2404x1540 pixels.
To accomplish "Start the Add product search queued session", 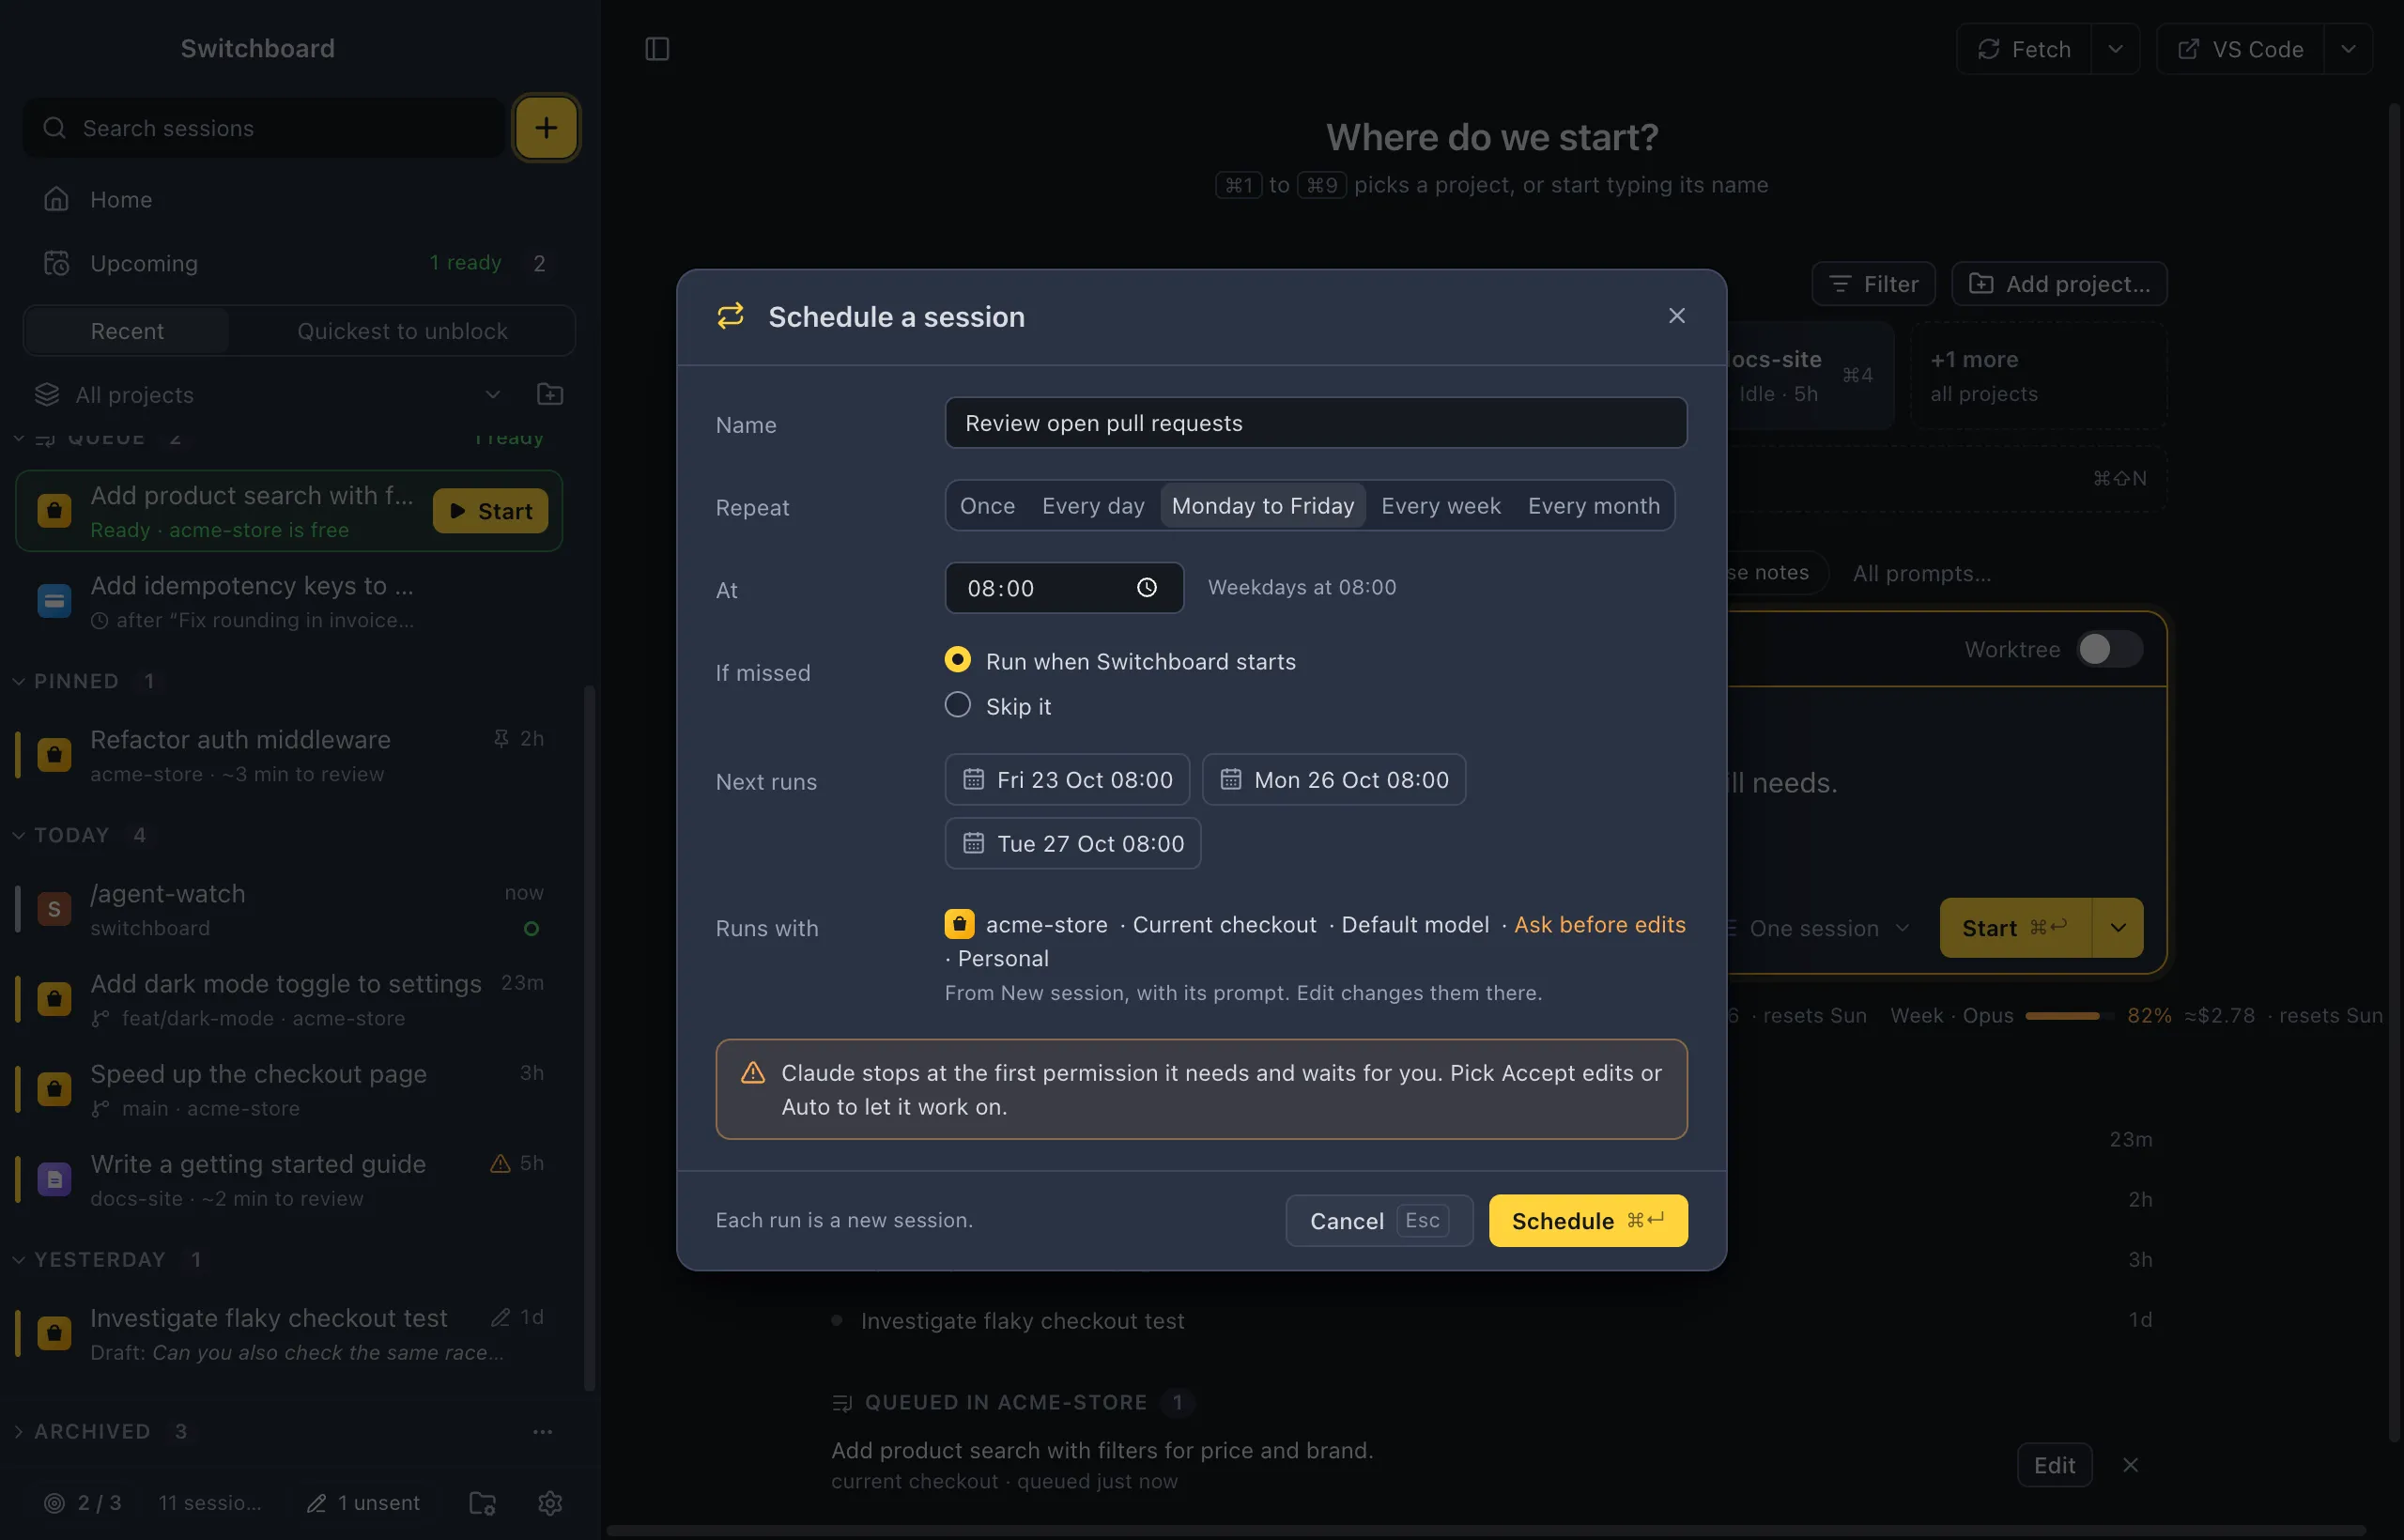I will click(x=490, y=511).
